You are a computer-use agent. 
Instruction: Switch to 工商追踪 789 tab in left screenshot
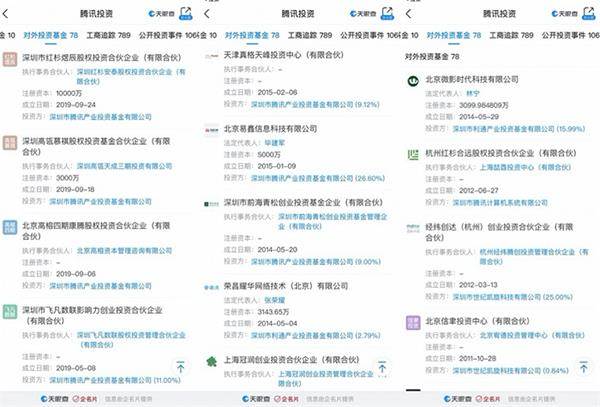click(108, 35)
